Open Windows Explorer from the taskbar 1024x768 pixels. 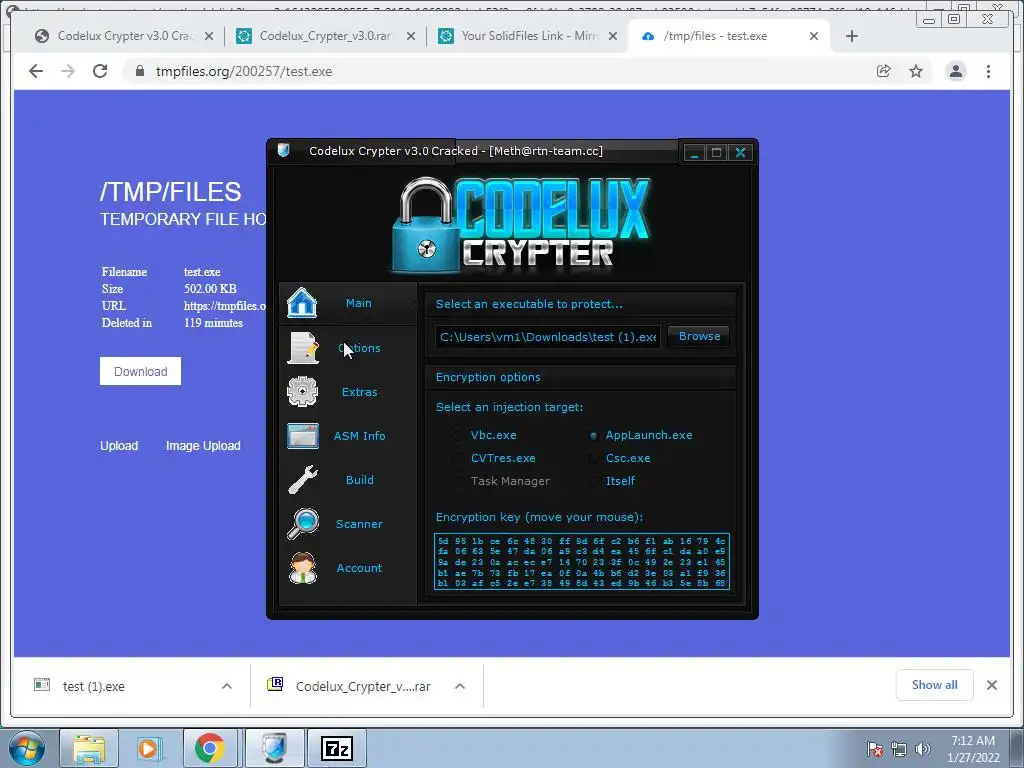click(89, 748)
